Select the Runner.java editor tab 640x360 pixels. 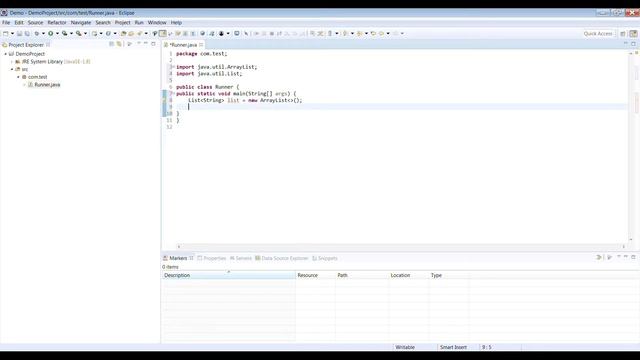(x=183, y=44)
